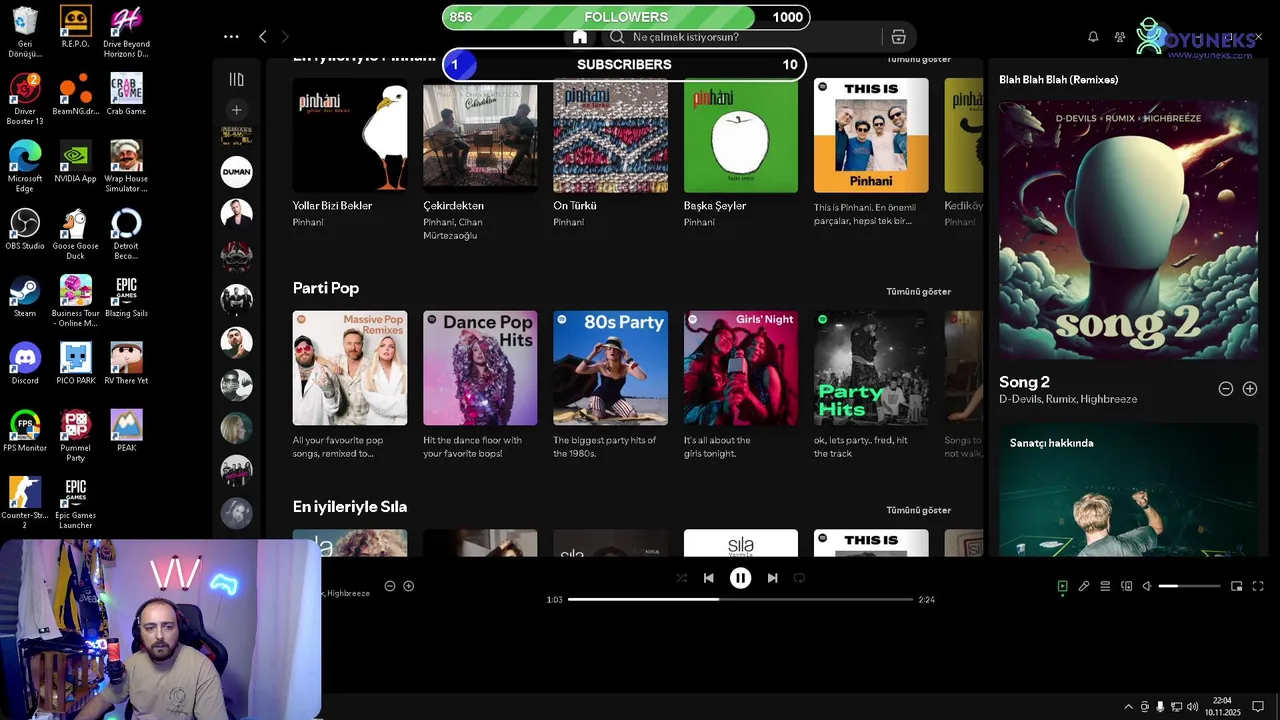Open the 80s Party playlist
The width and height of the screenshot is (1280, 720).
point(610,385)
